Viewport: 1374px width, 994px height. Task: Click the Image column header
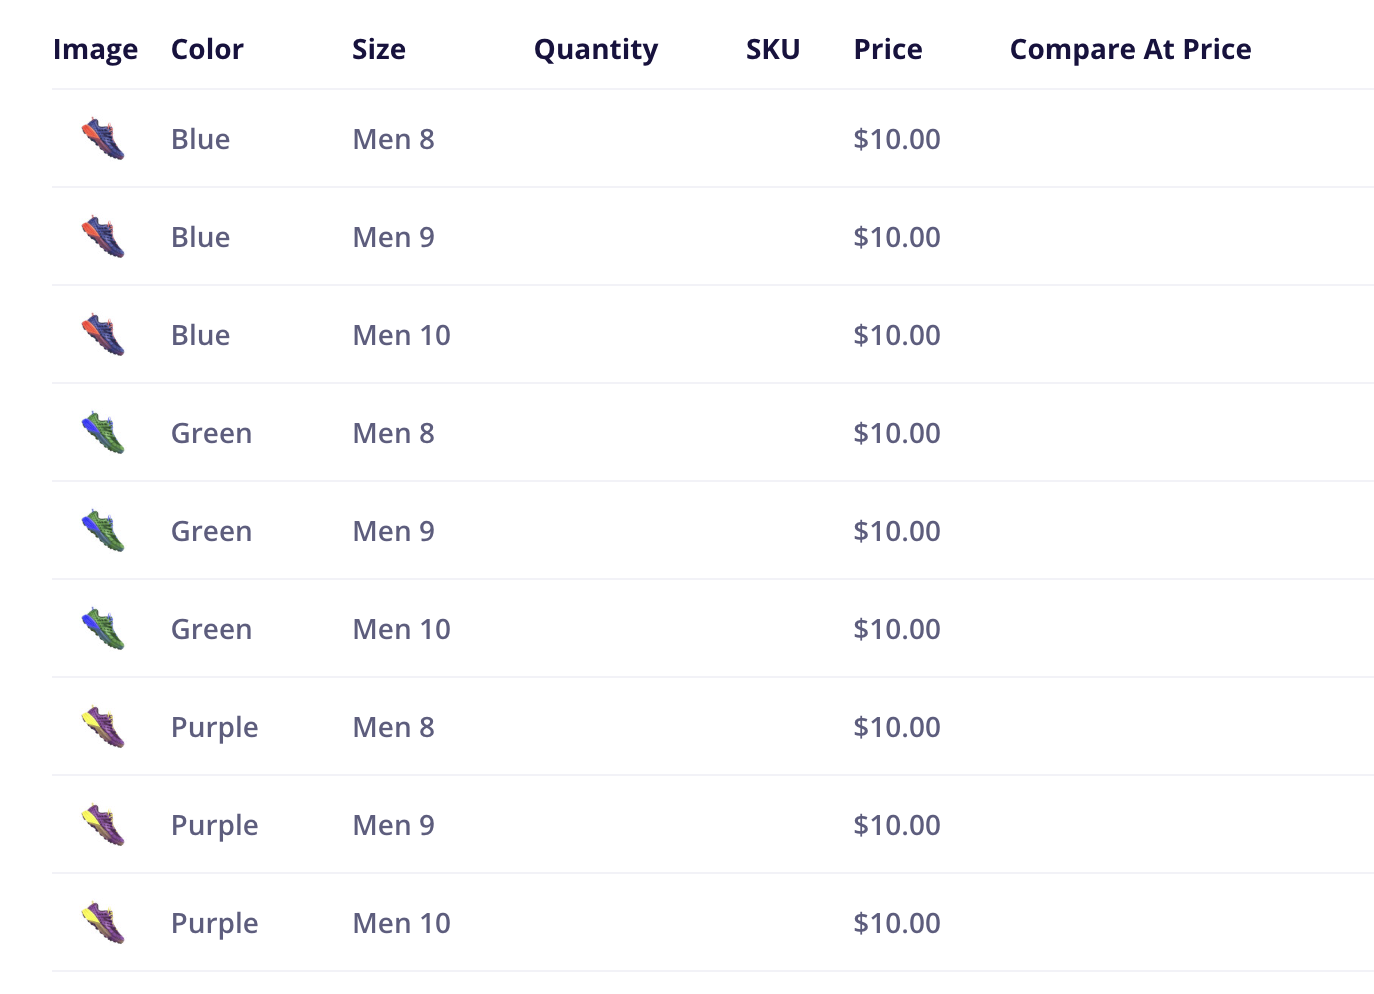tap(95, 49)
